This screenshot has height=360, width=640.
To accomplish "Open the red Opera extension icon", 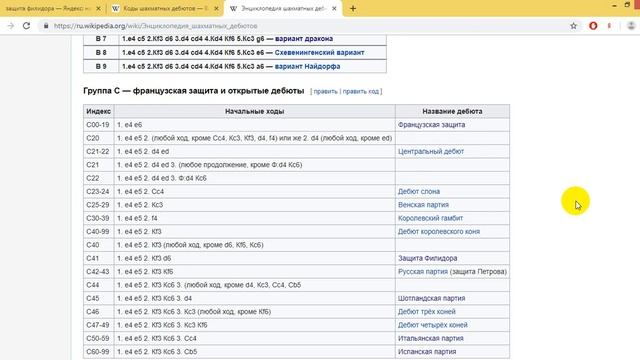I will (593, 26).
